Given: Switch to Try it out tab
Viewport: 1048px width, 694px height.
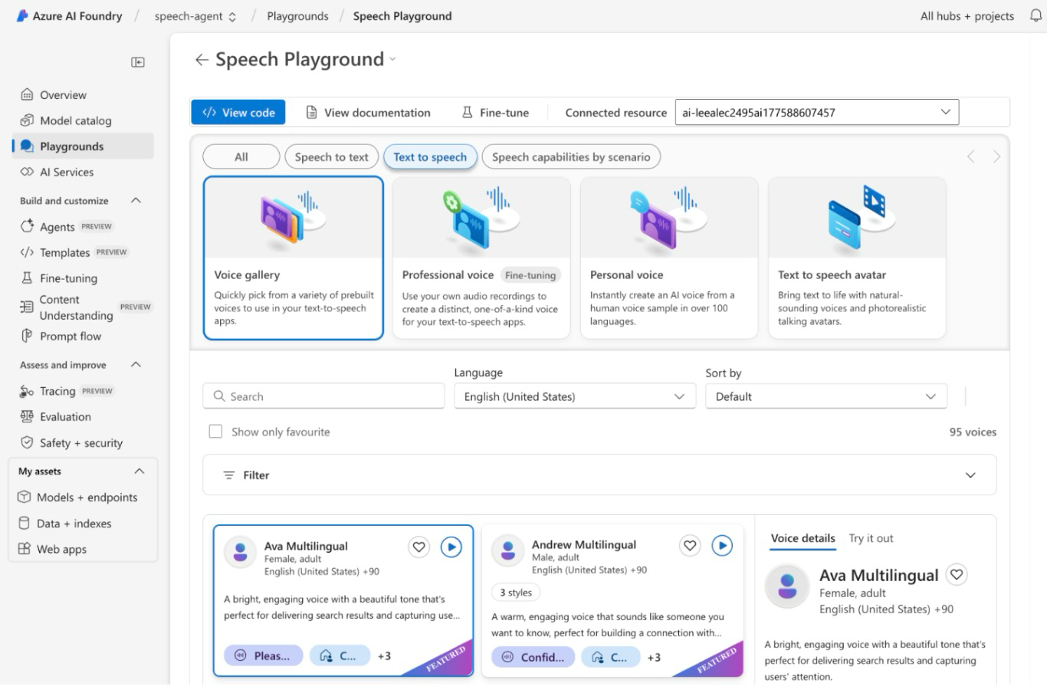Looking at the screenshot, I should [x=871, y=538].
